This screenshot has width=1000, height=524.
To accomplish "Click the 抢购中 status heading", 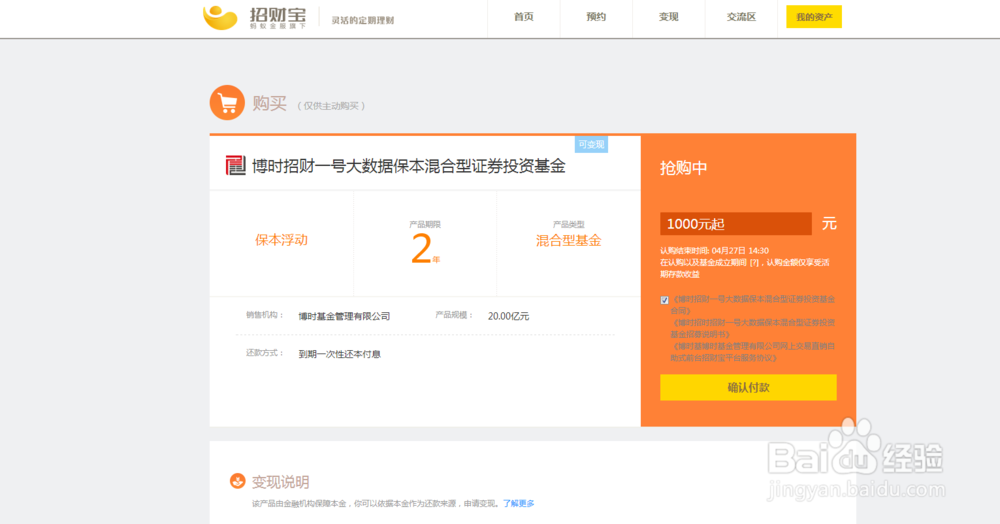I will (684, 168).
